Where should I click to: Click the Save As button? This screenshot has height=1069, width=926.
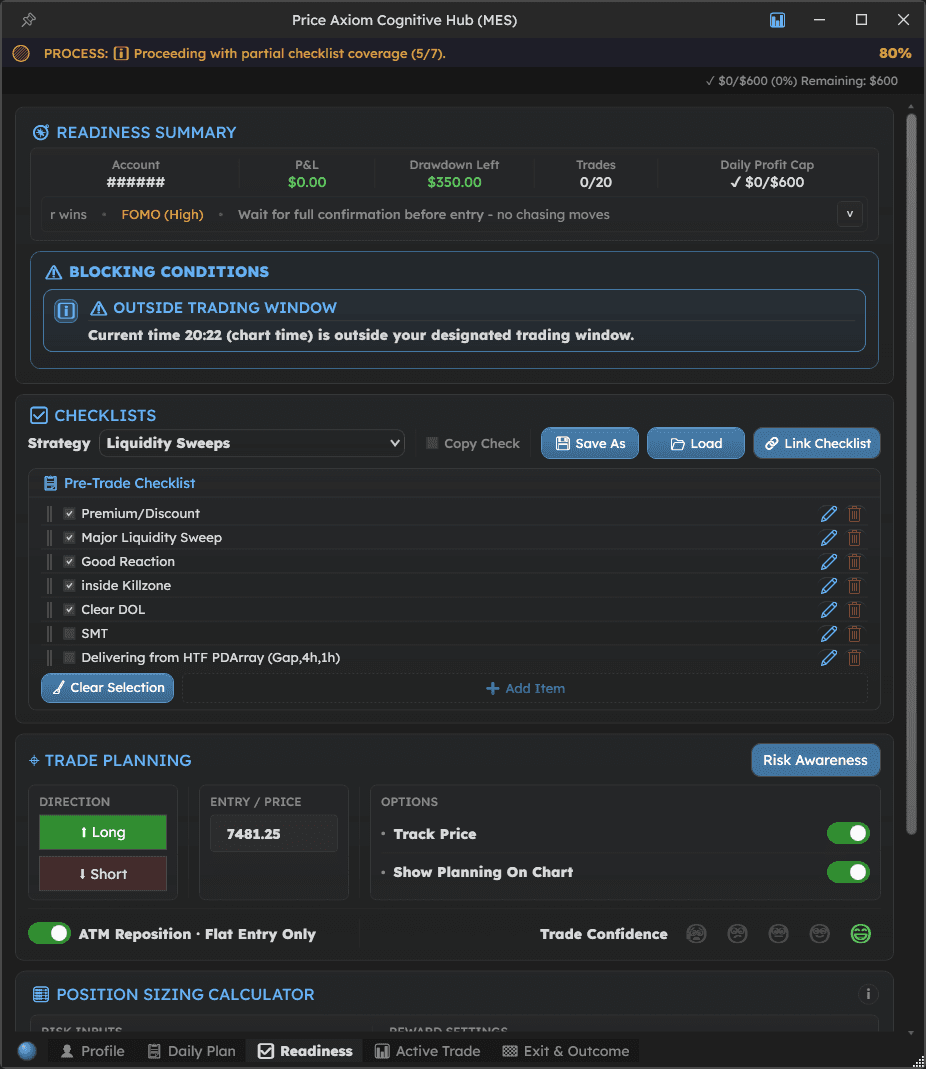590,443
